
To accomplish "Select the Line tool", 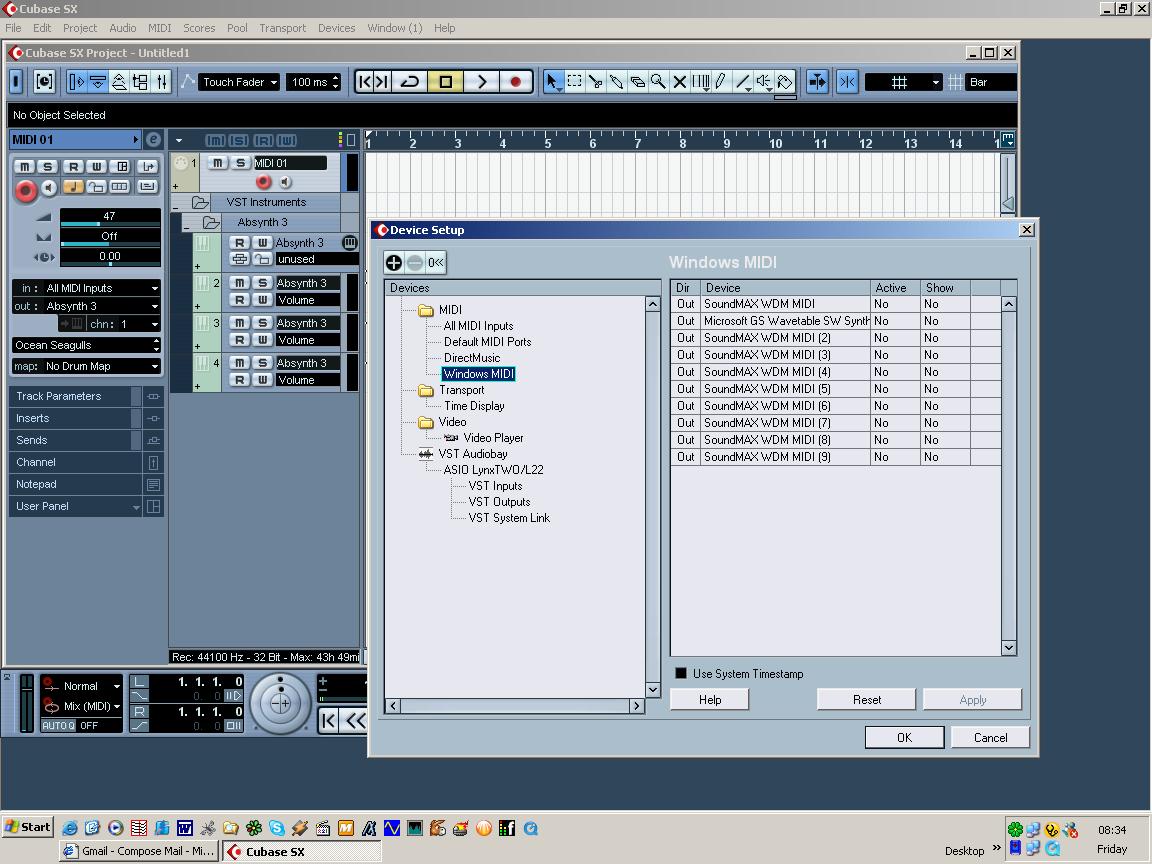I will click(744, 82).
